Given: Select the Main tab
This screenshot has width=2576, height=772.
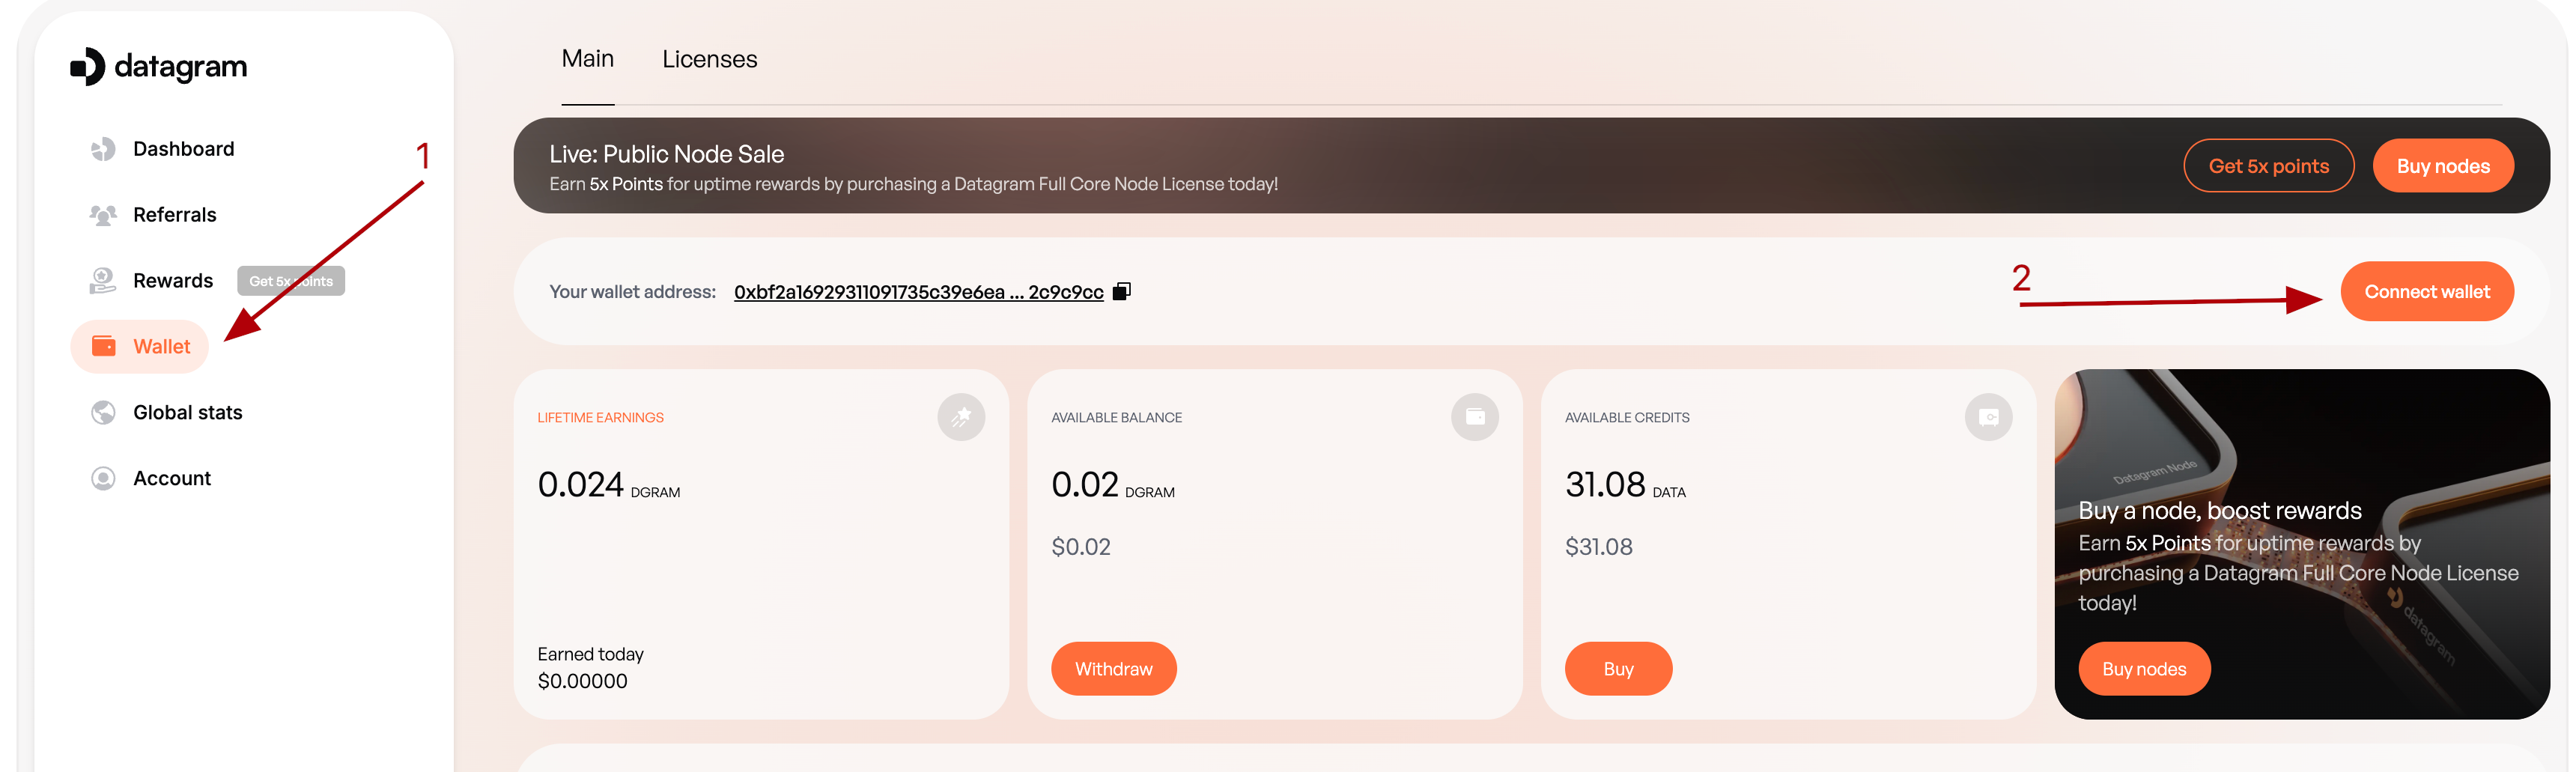Looking at the screenshot, I should coord(587,59).
